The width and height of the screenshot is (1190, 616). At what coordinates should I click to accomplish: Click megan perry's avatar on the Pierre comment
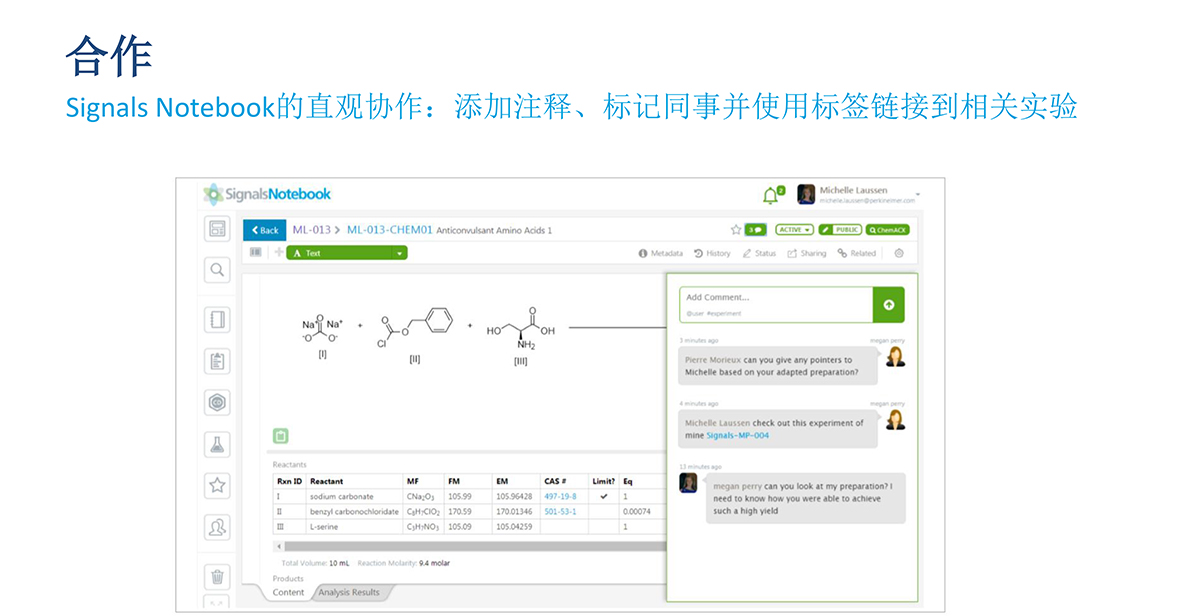pyautogui.click(x=896, y=357)
